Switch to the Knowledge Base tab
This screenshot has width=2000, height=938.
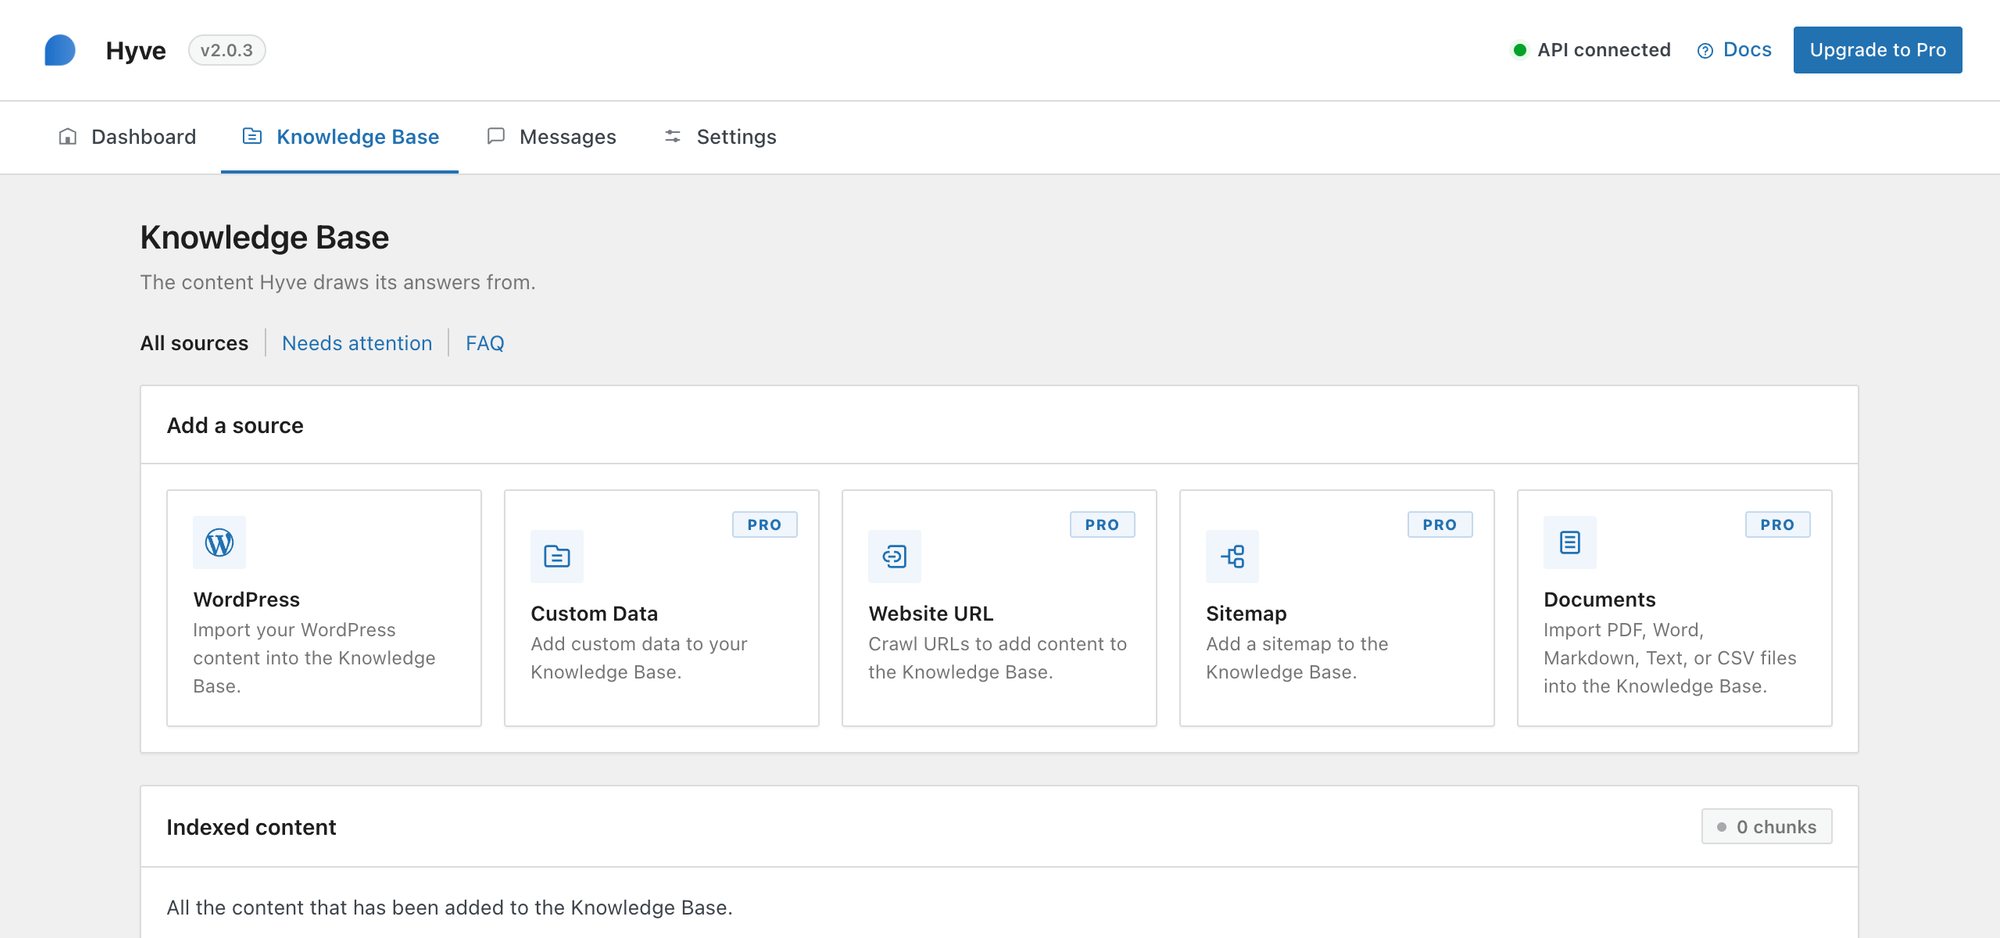[340, 137]
